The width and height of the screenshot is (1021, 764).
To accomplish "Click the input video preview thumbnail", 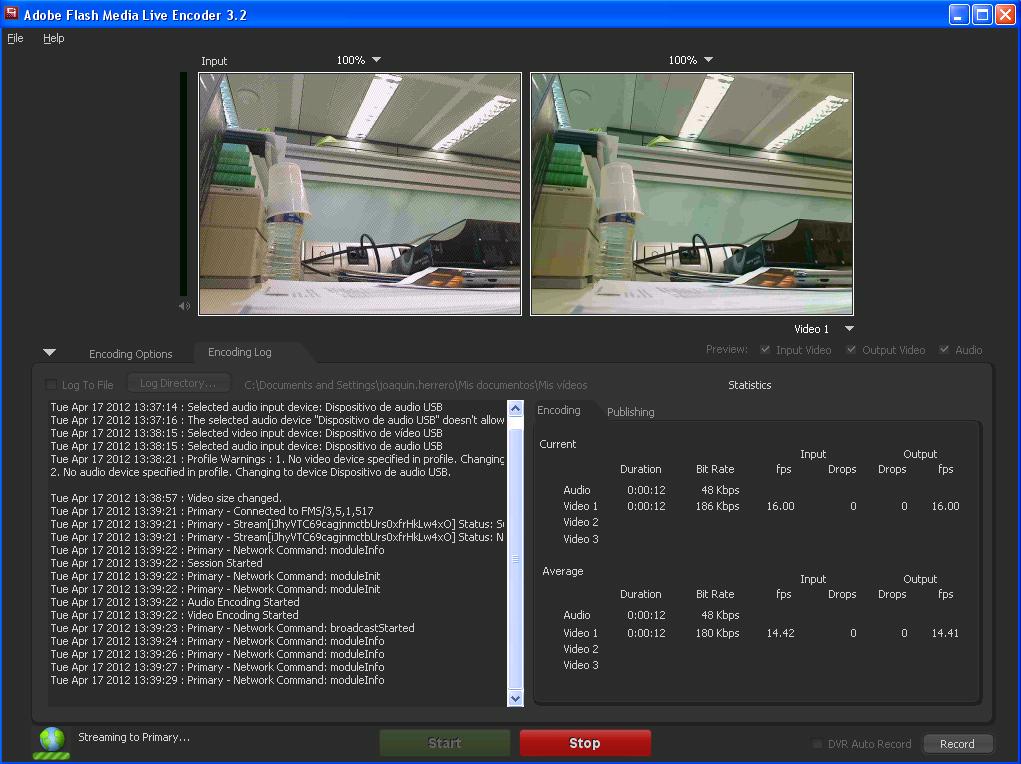I will tap(360, 194).
